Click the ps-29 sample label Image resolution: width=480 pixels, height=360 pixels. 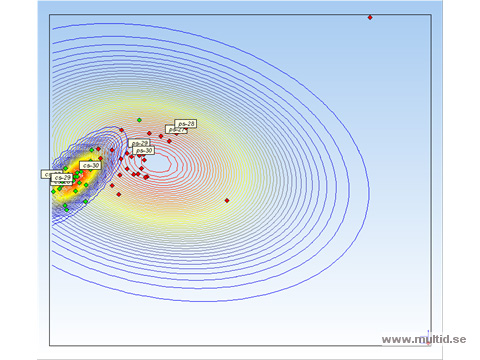click(139, 143)
